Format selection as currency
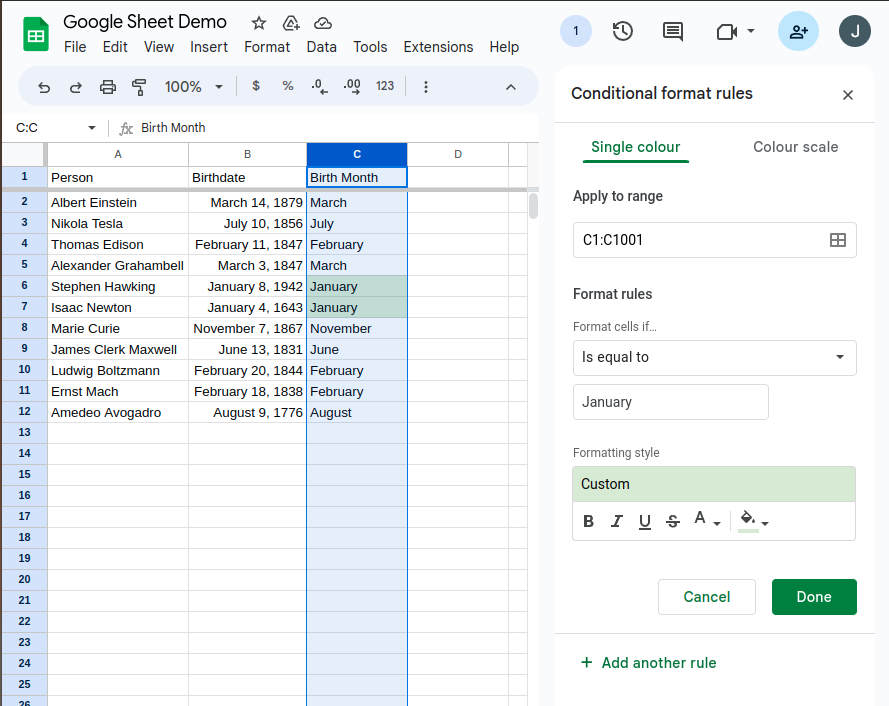The height and width of the screenshot is (706, 889). click(x=256, y=86)
